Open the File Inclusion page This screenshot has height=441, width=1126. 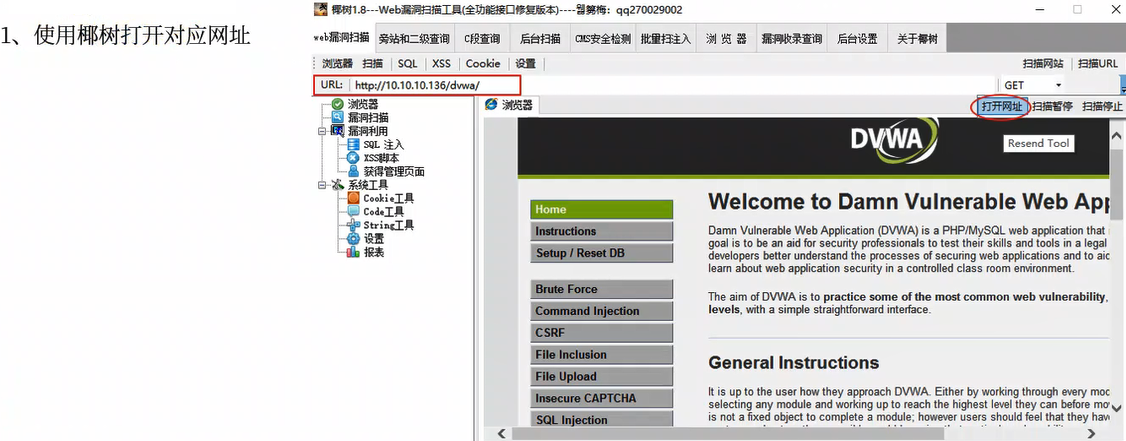pos(602,355)
